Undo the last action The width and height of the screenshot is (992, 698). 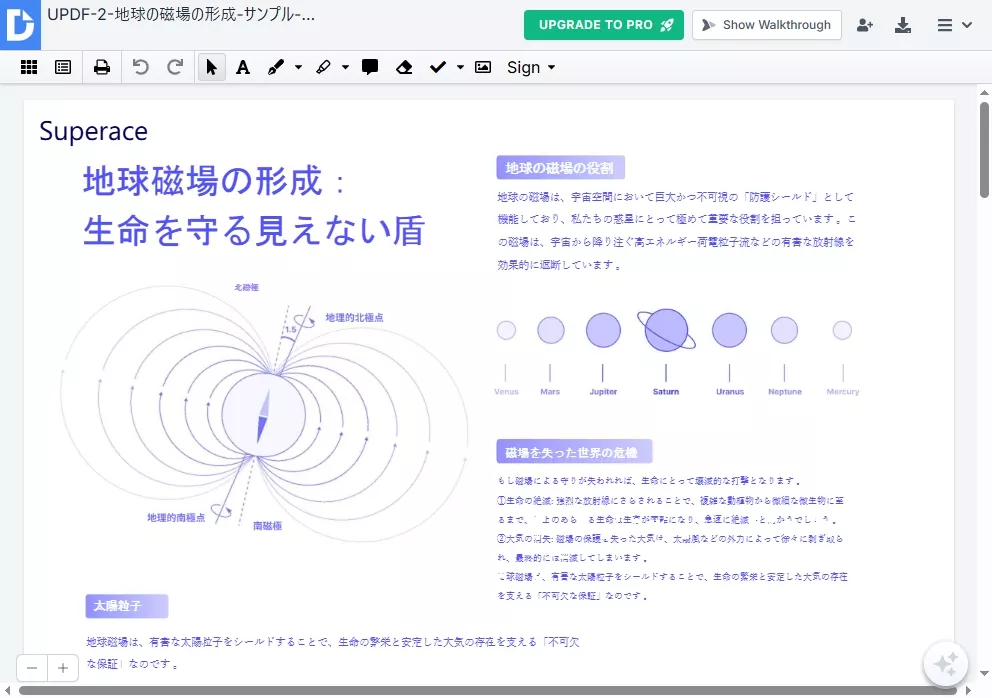click(x=140, y=67)
